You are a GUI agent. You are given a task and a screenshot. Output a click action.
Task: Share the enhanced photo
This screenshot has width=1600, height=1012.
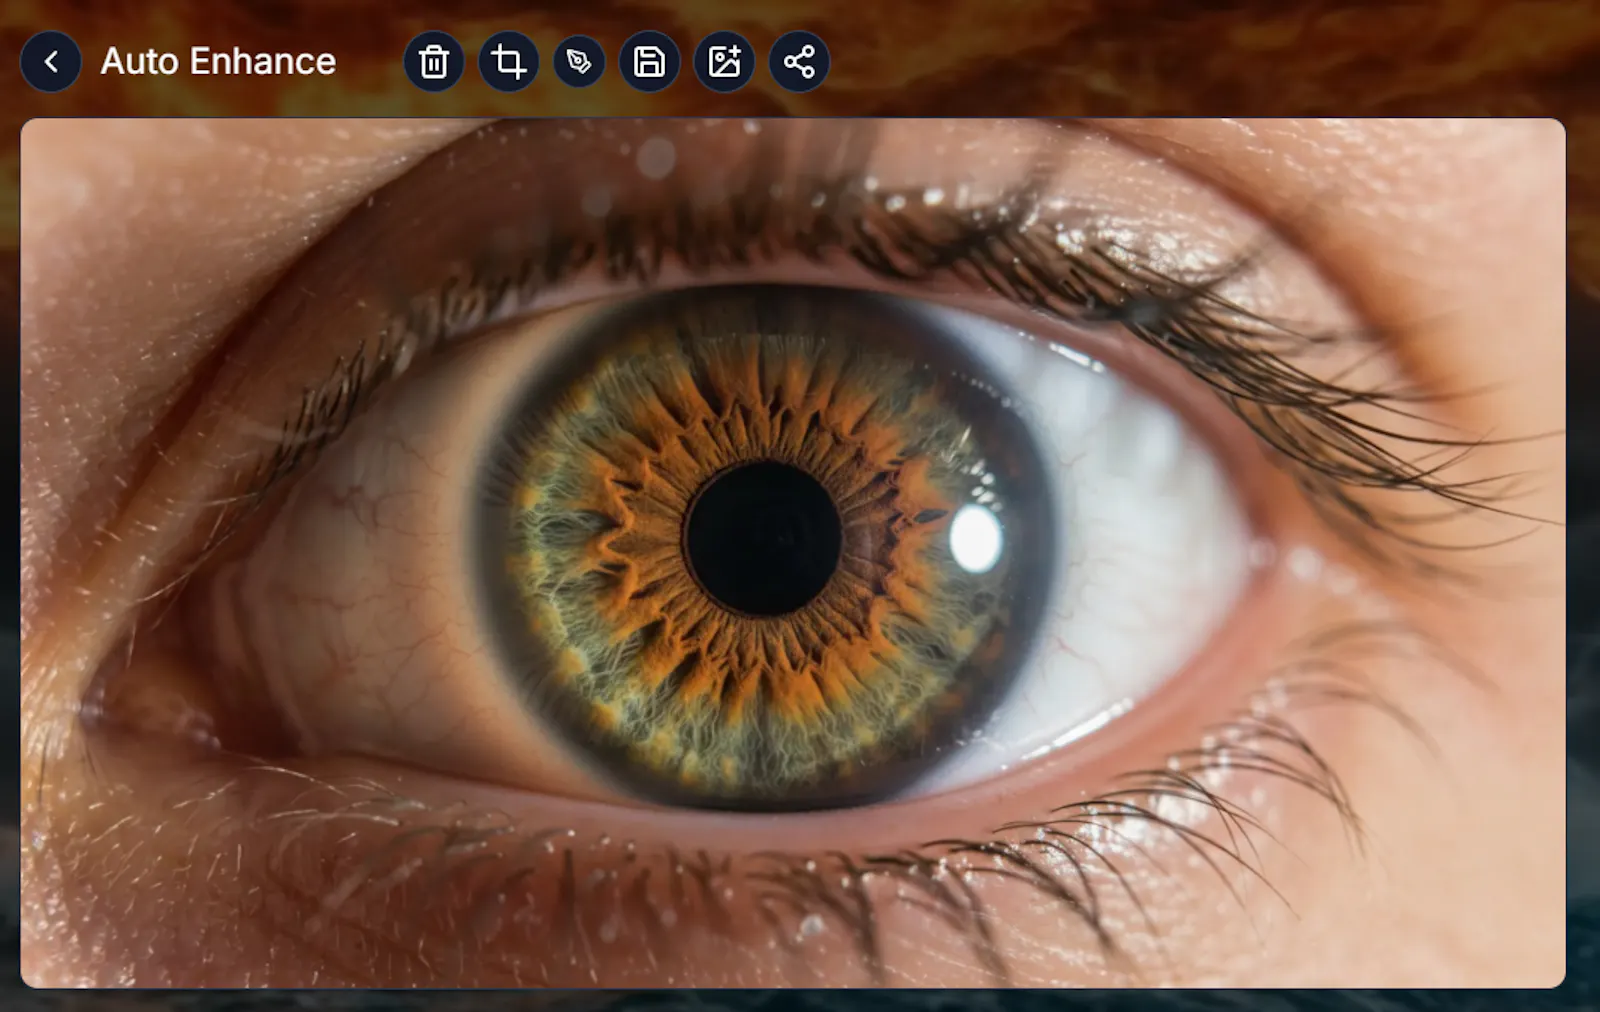coord(799,62)
